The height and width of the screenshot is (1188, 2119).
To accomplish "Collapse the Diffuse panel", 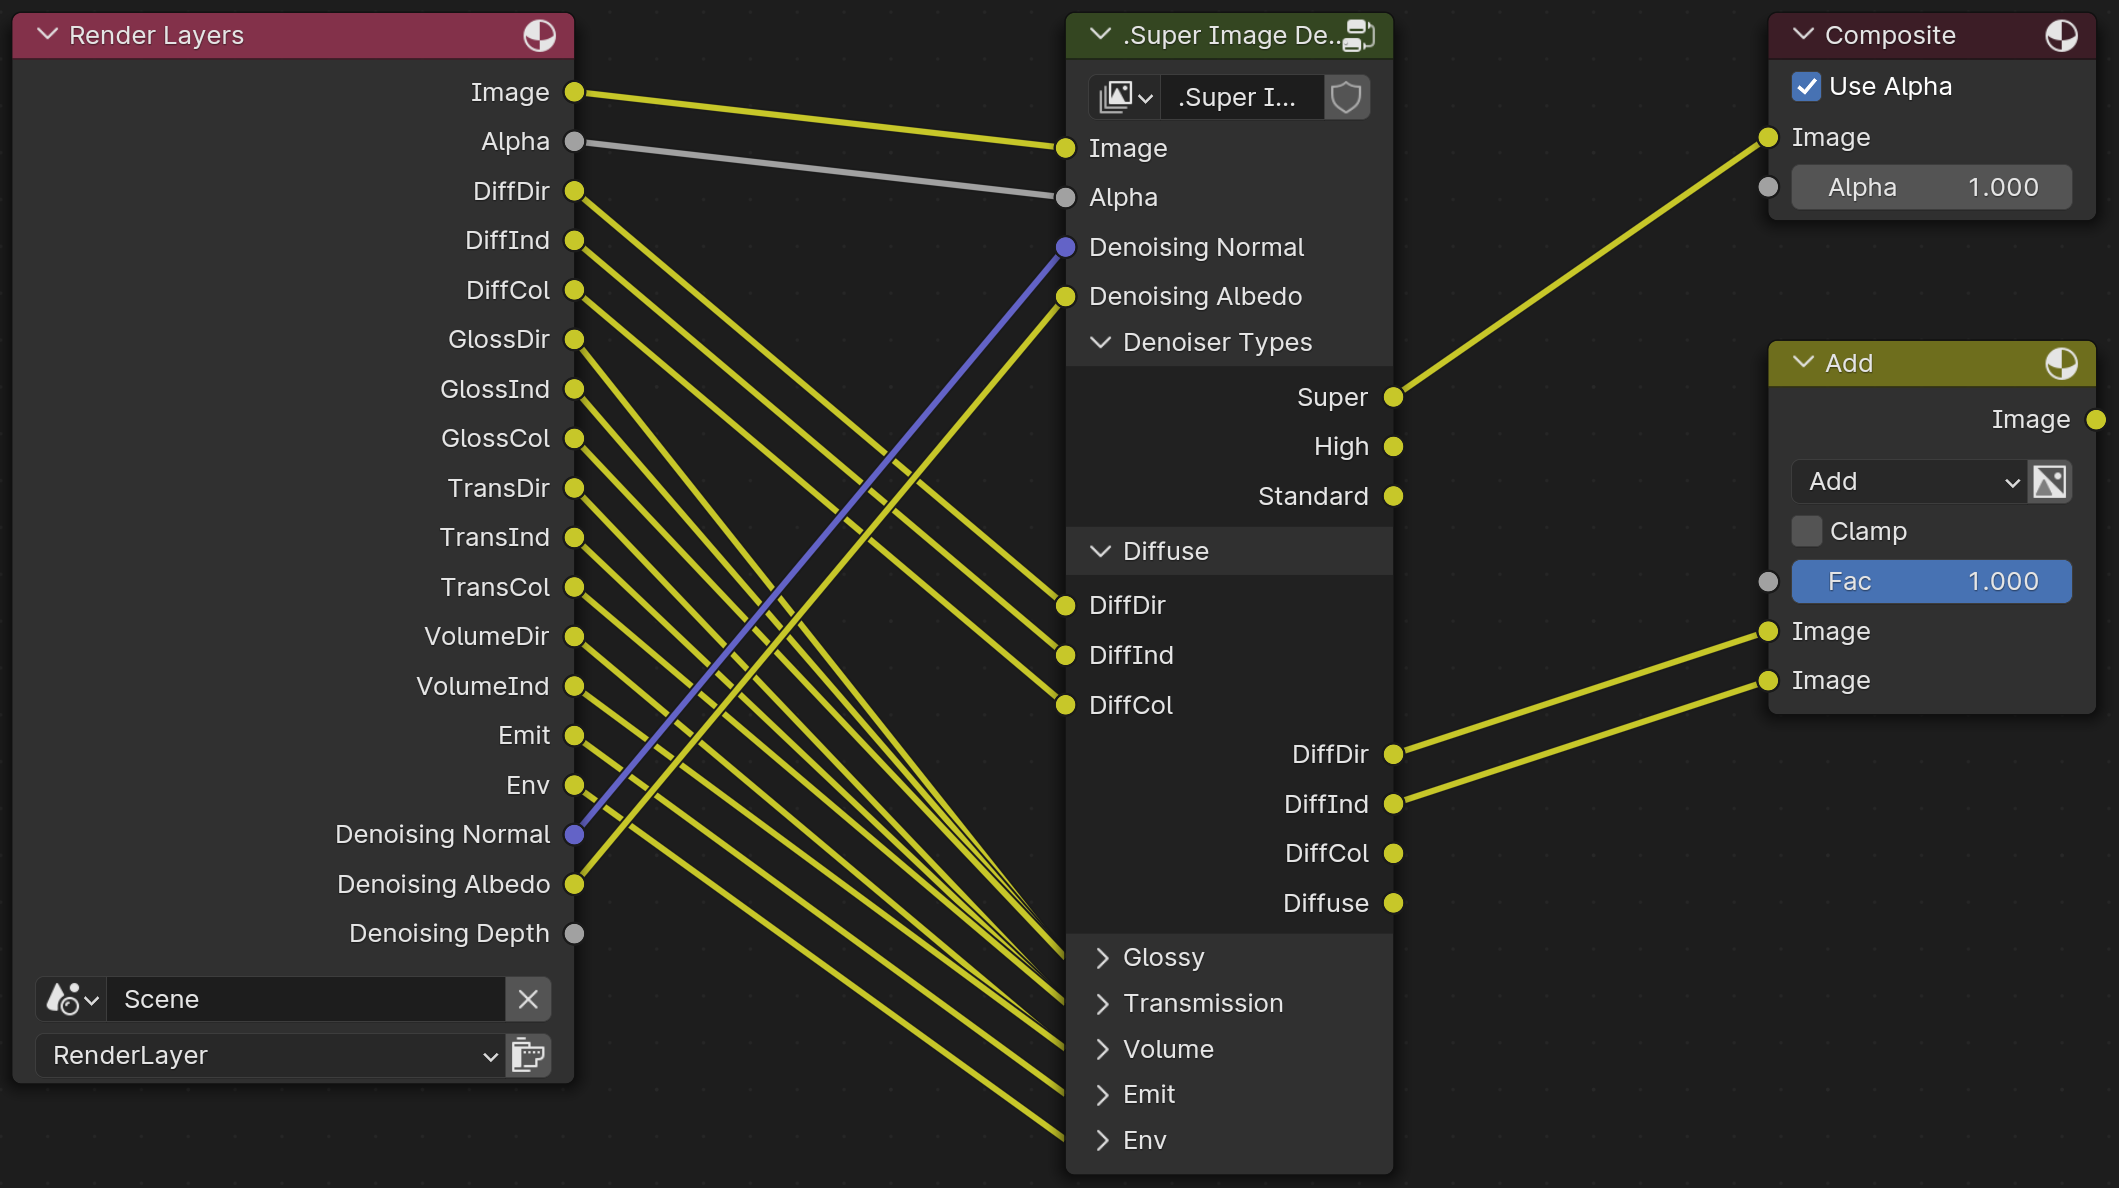I will pyautogui.click(x=1101, y=552).
